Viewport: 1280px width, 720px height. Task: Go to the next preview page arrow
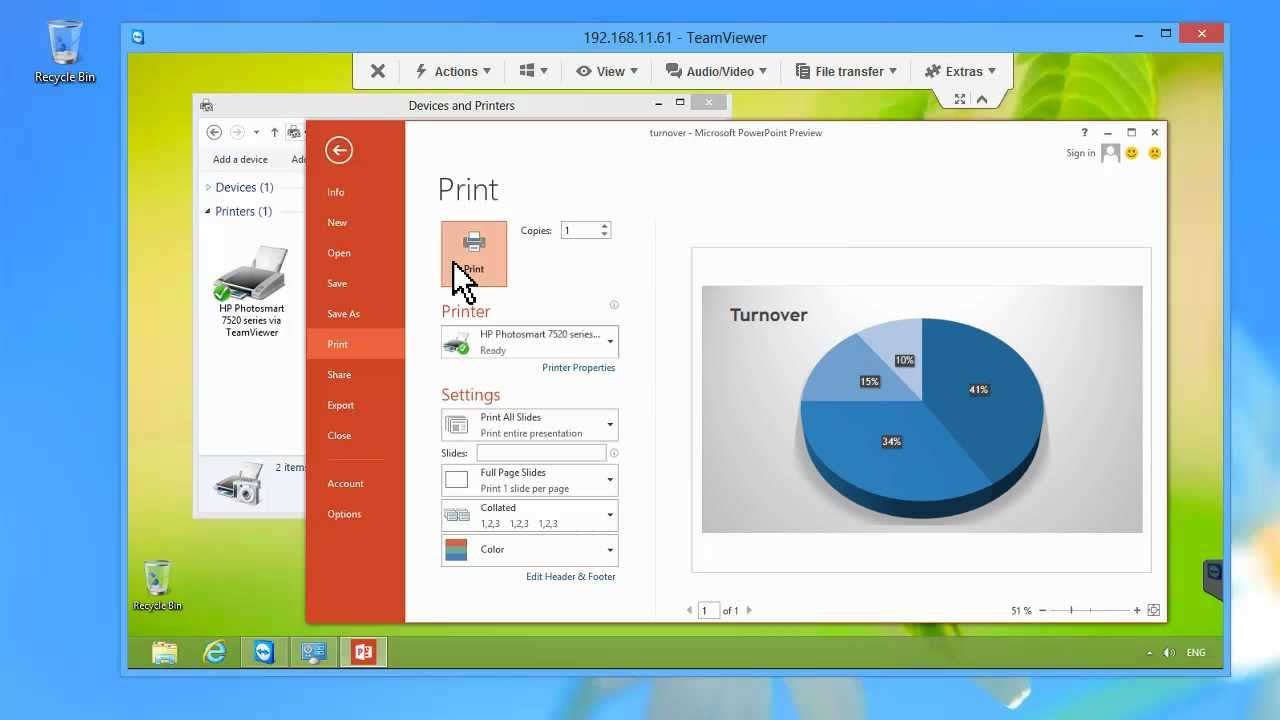point(749,610)
